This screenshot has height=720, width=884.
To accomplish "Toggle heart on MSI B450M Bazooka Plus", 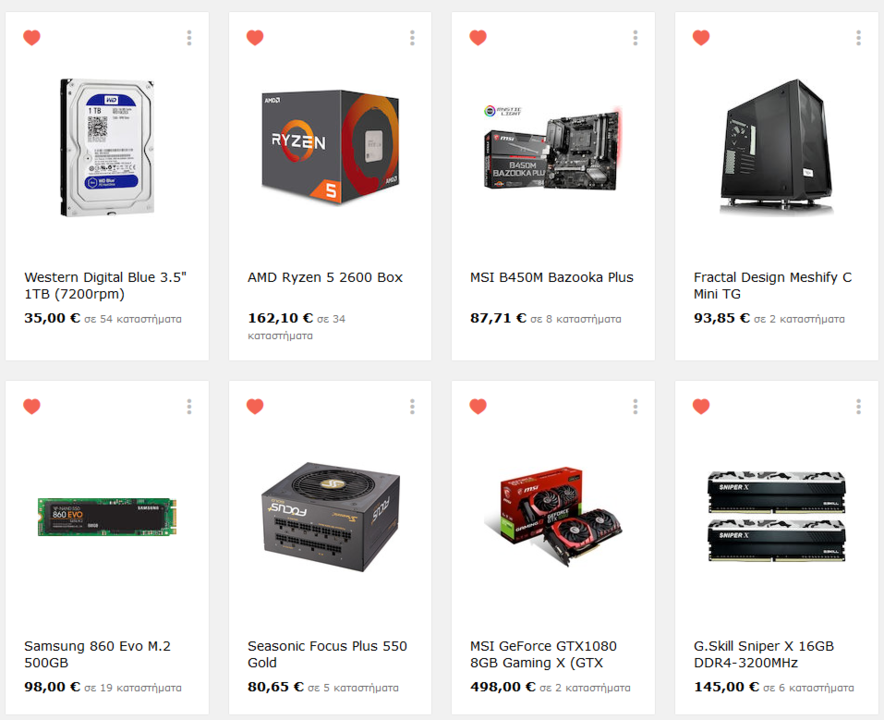I will [478, 38].
